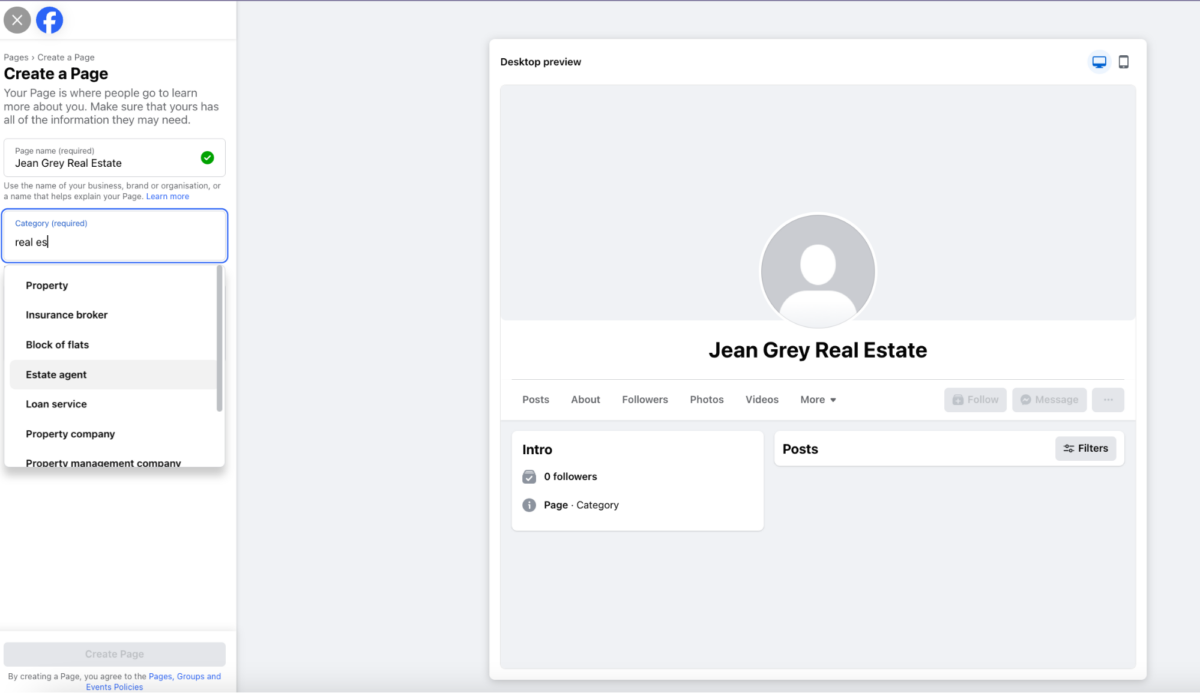1200x693 pixels.
Task: Open the Learn more link
Action: tap(167, 196)
